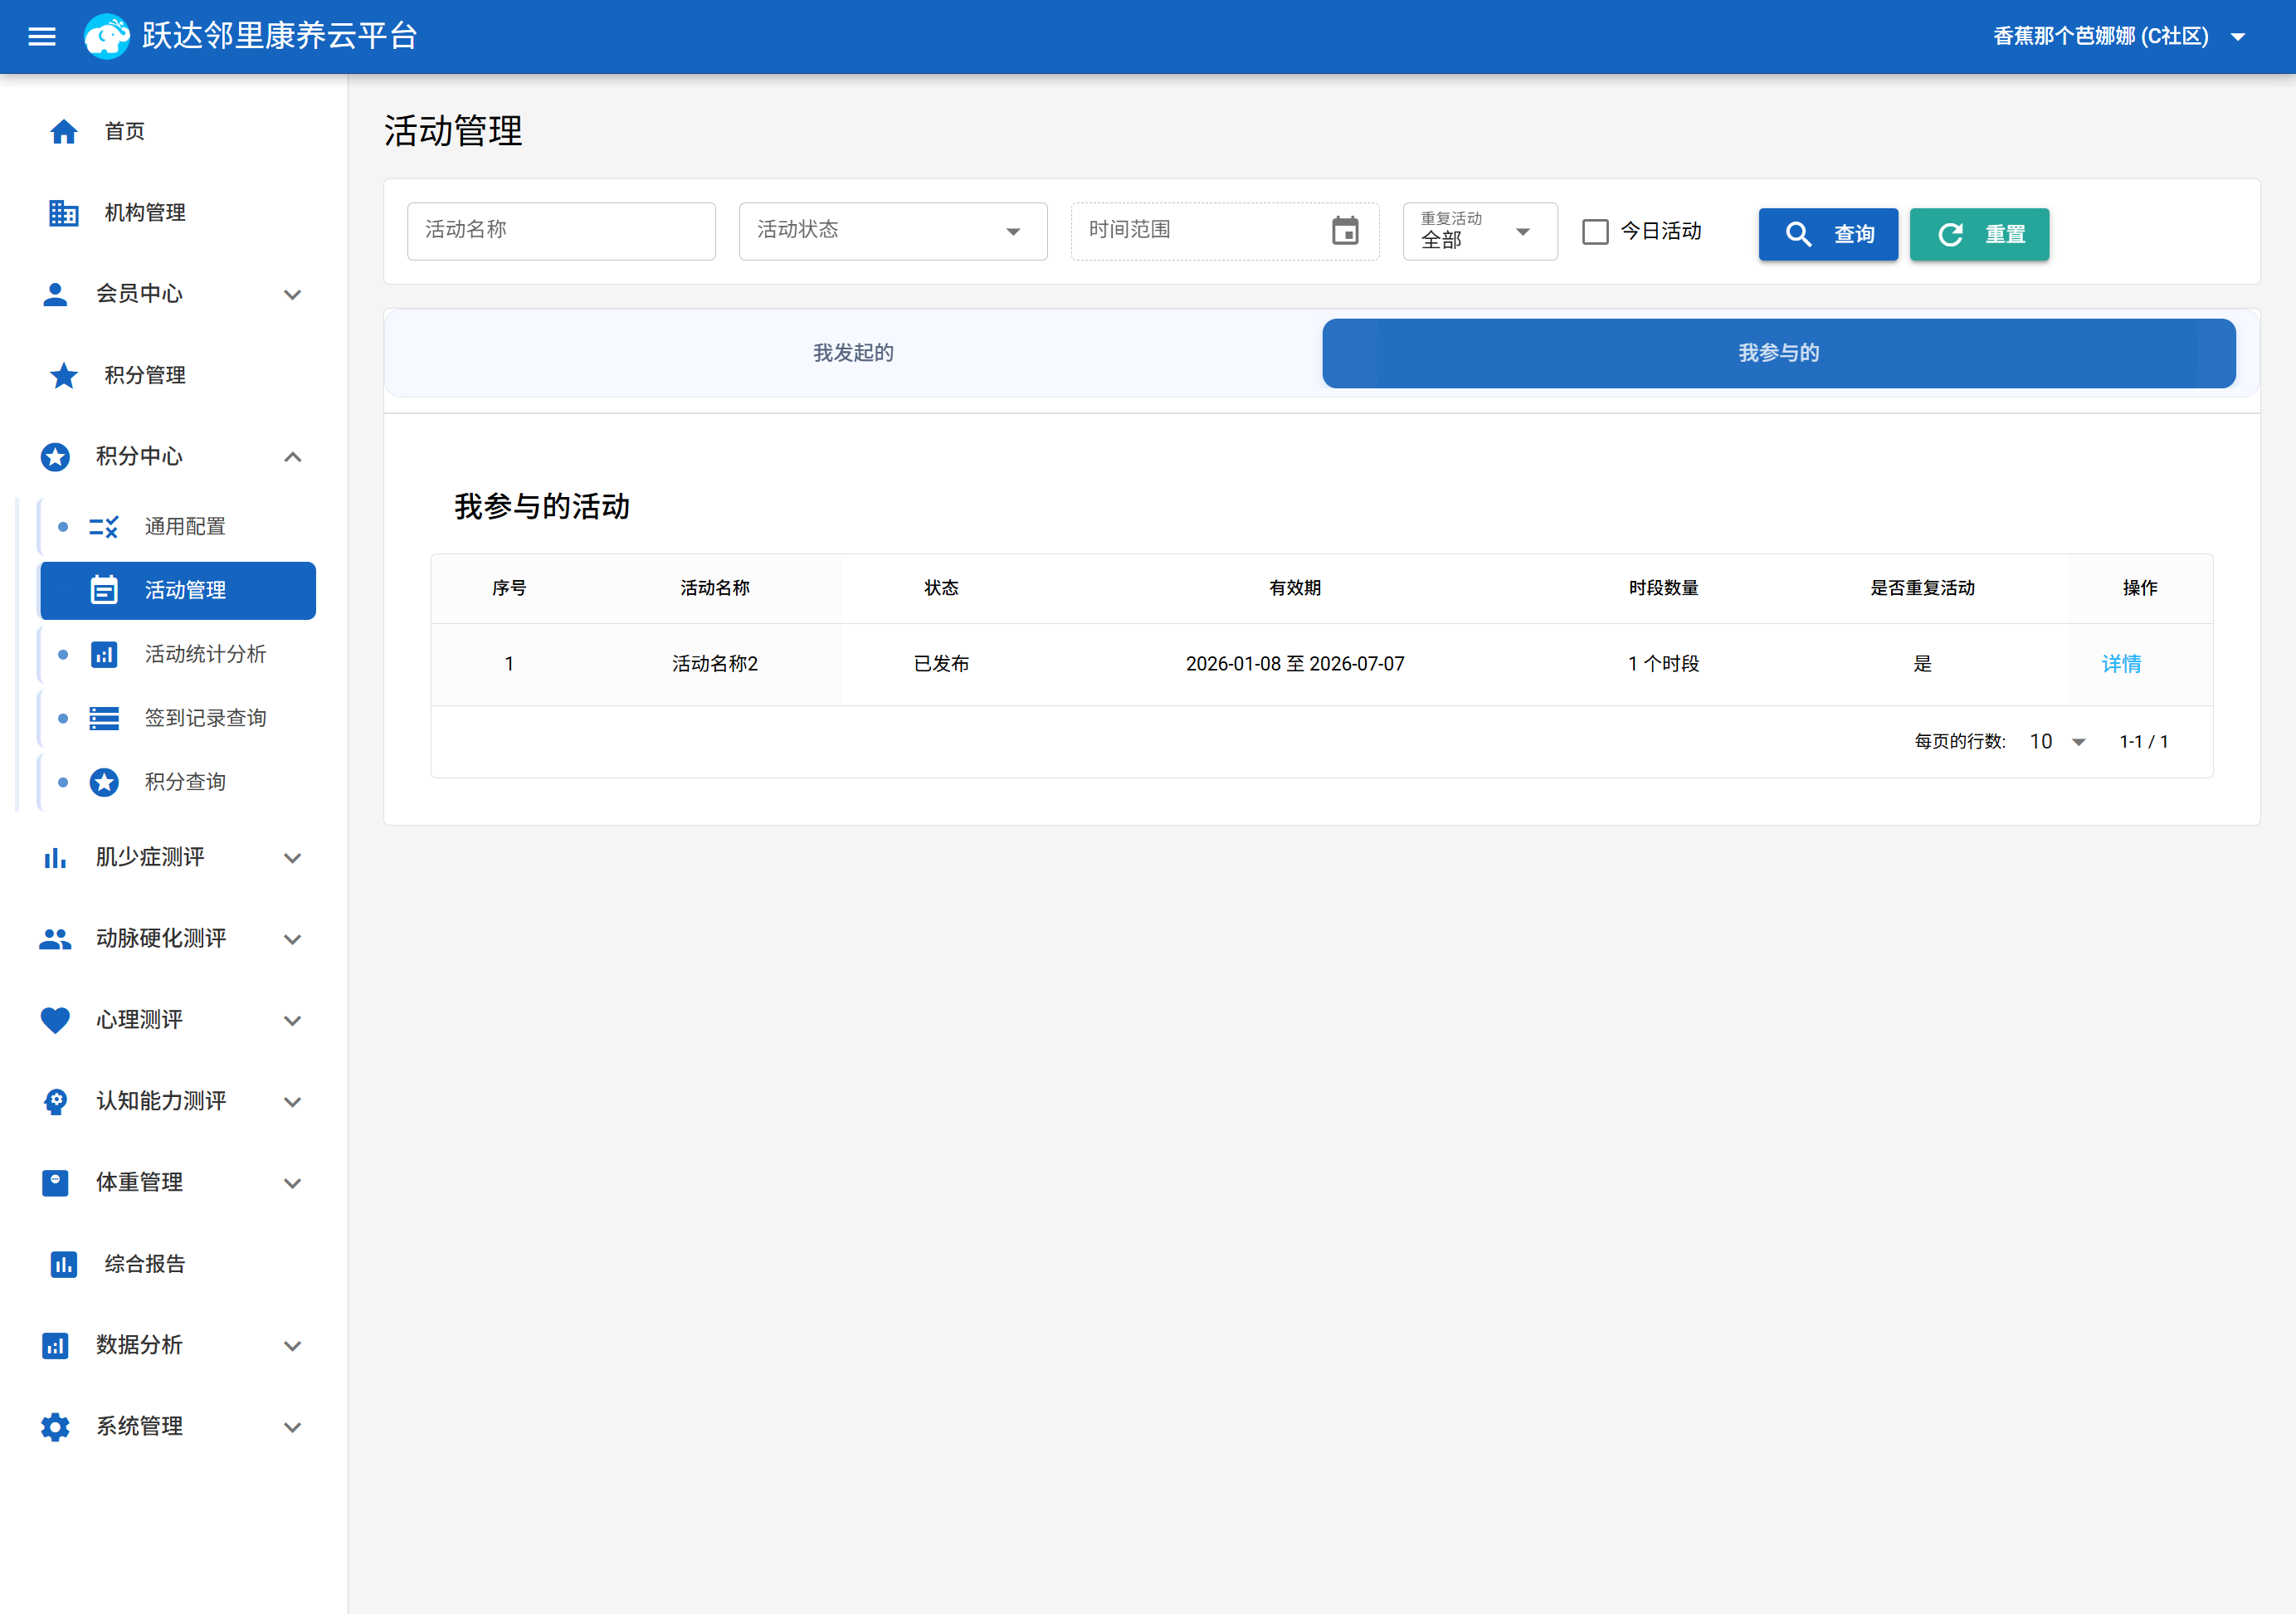Click the circled star icon for 积分中心
2296x1614 pixels.
(x=55, y=457)
